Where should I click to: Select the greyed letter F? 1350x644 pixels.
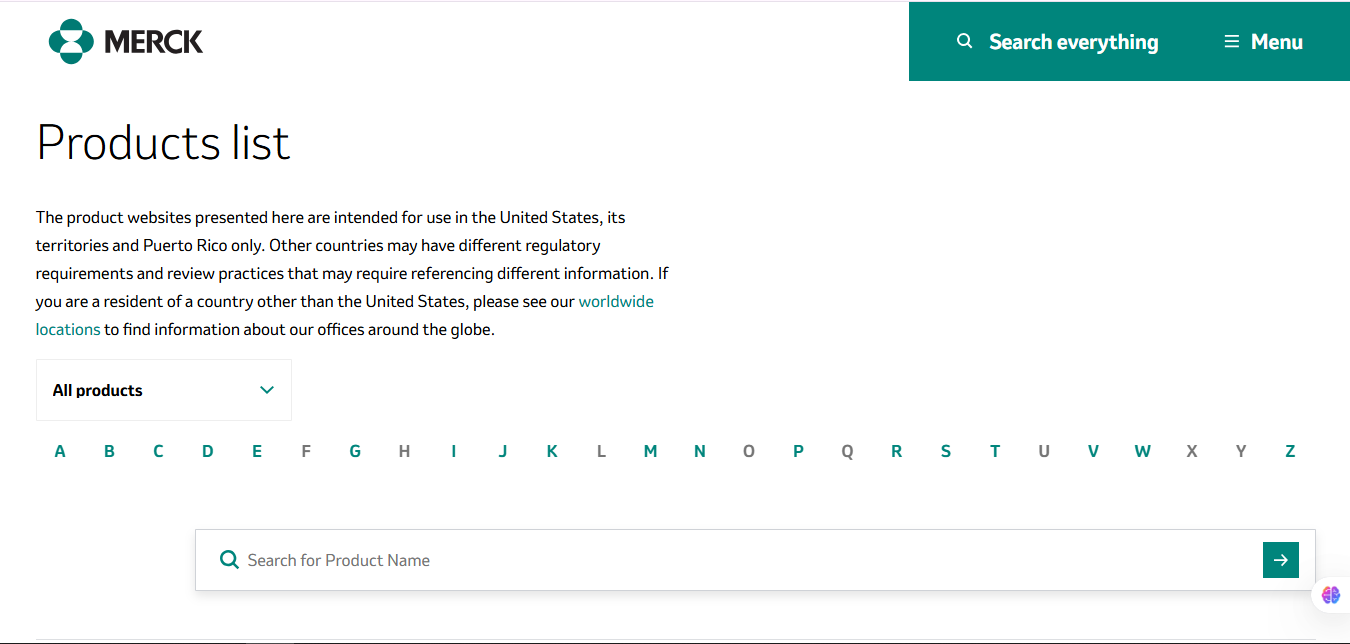point(306,451)
